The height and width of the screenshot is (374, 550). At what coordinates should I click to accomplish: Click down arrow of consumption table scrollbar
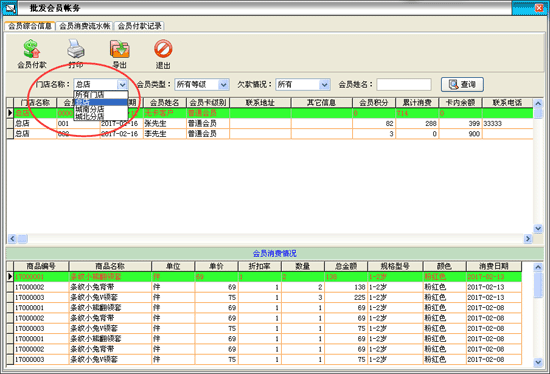tap(538, 362)
